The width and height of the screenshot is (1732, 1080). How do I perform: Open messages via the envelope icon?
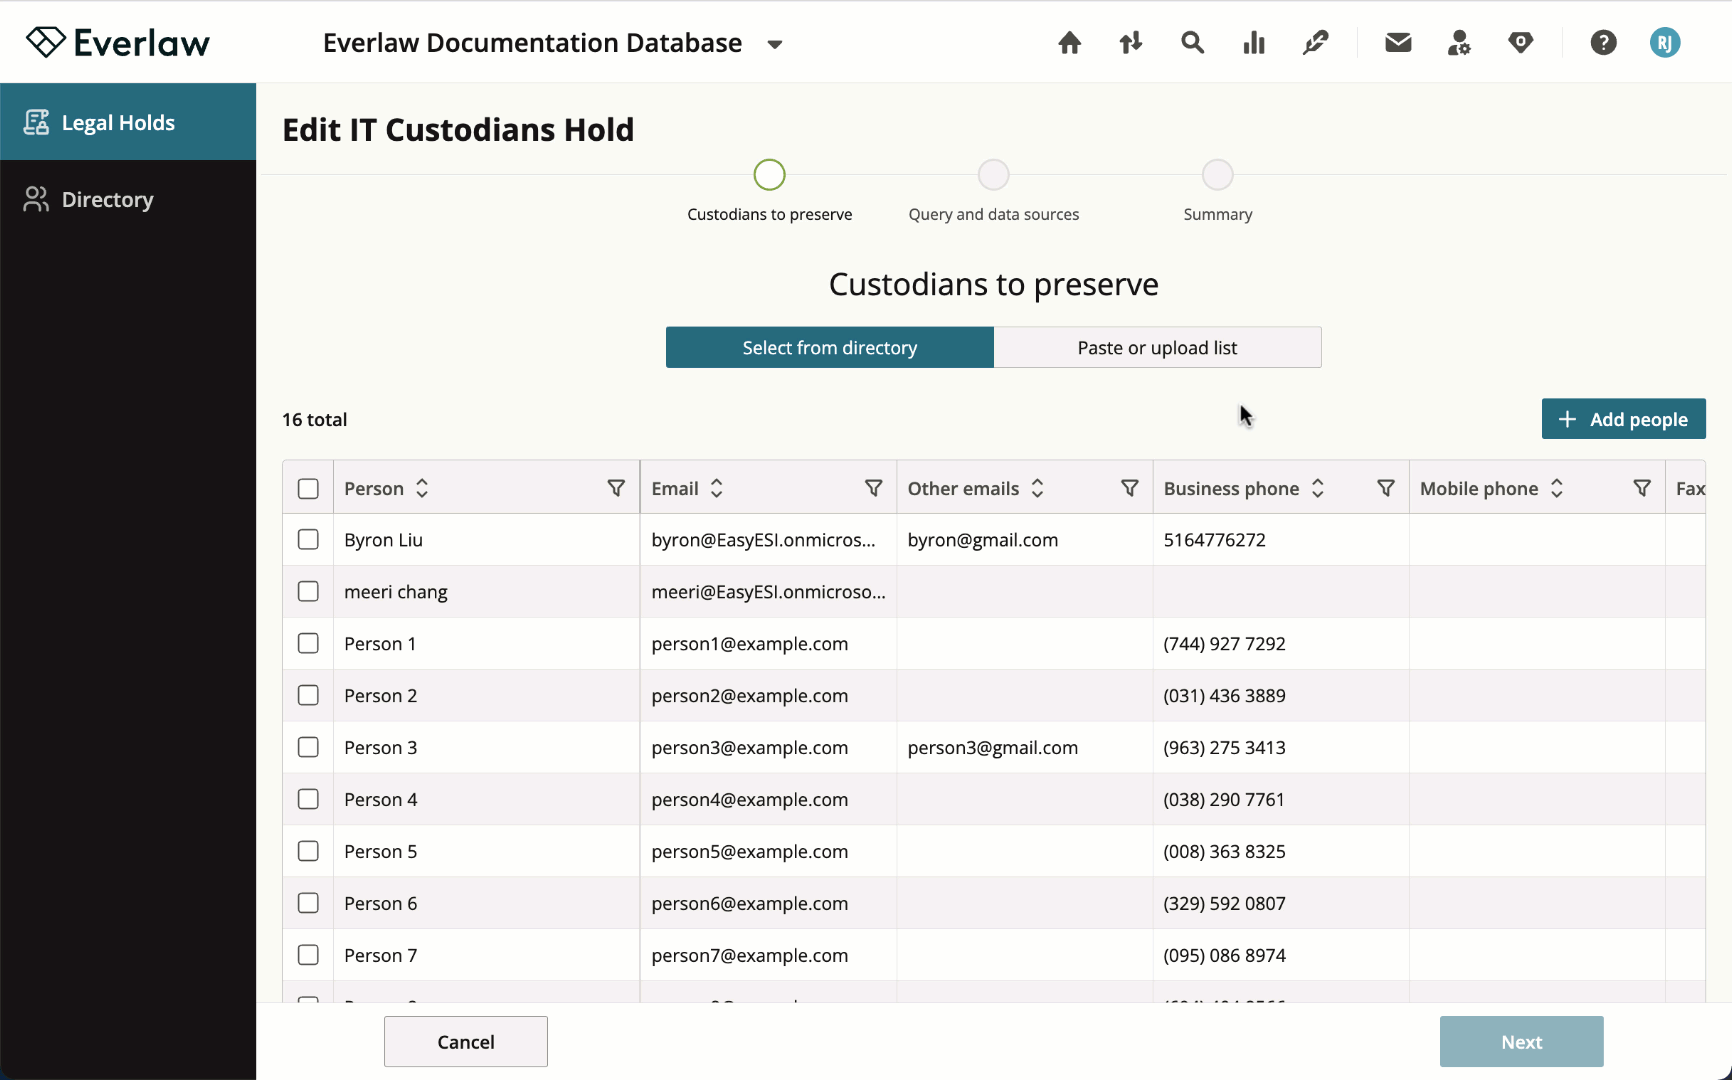[x=1397, y=43]
